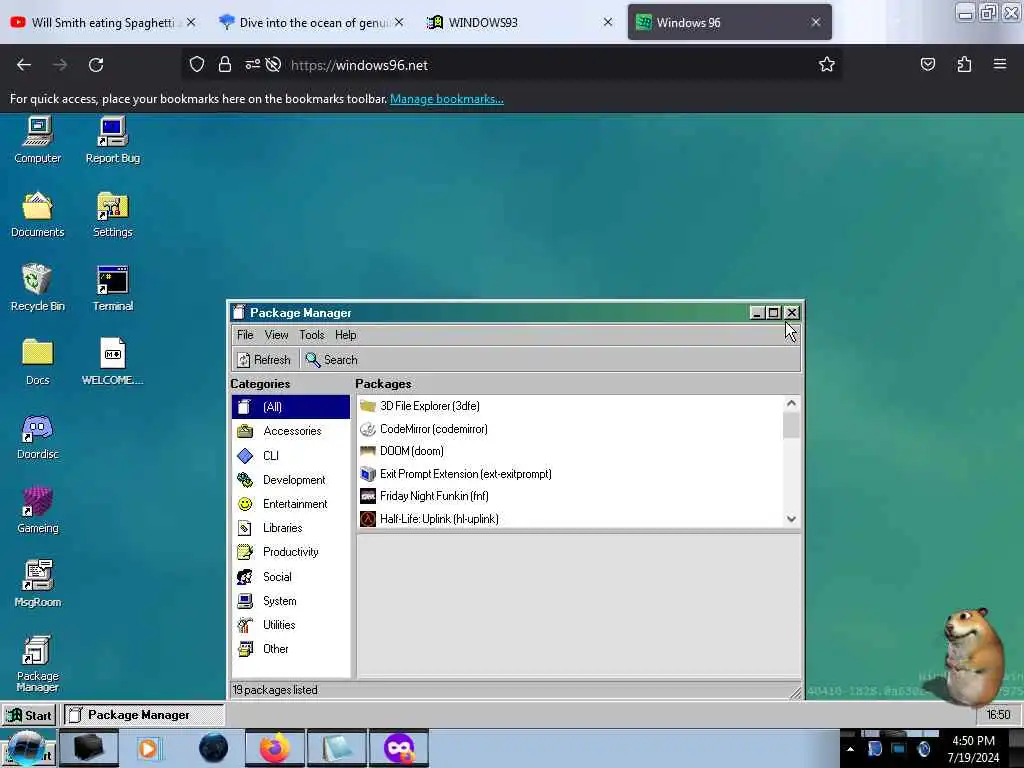Show hidden system tray icons
Image resolution: width=1024 pixels, height=768 pixels.
point(850,749)
